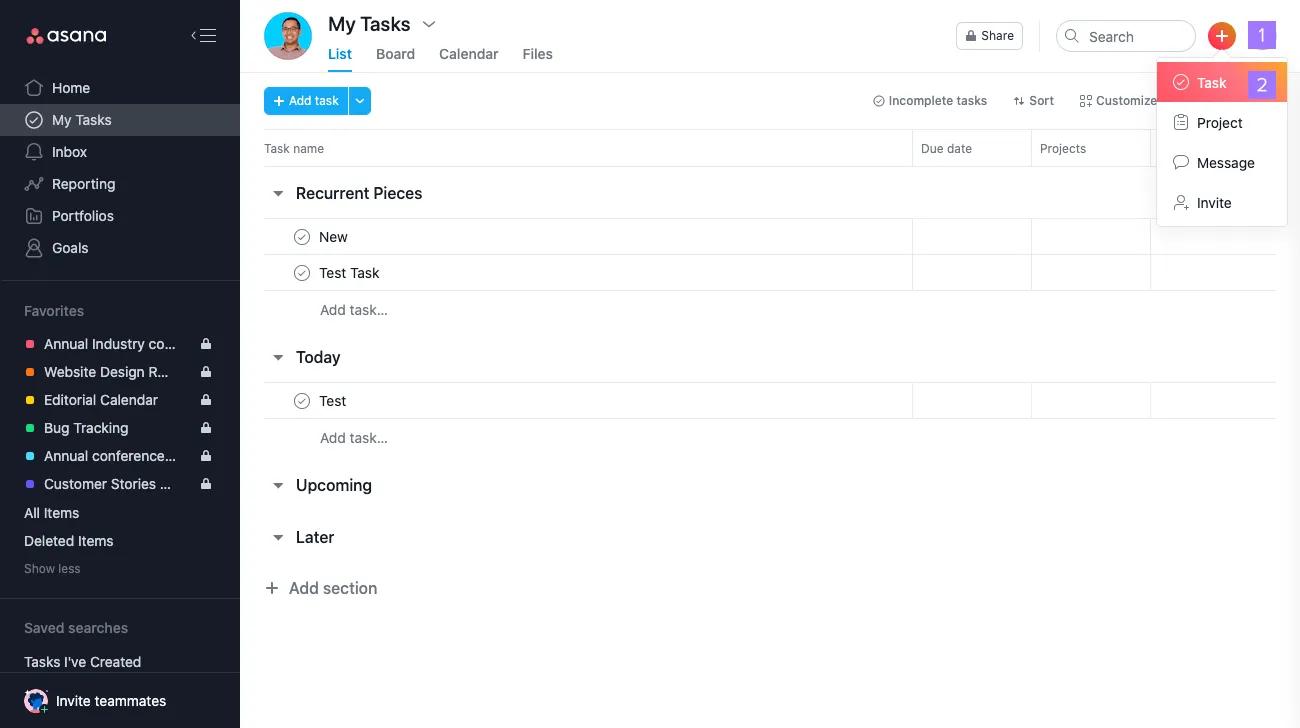The width and height of the screenshot is (1300, 728).
Task: Navigate to Goals in the sidebar
Action: 69,248
